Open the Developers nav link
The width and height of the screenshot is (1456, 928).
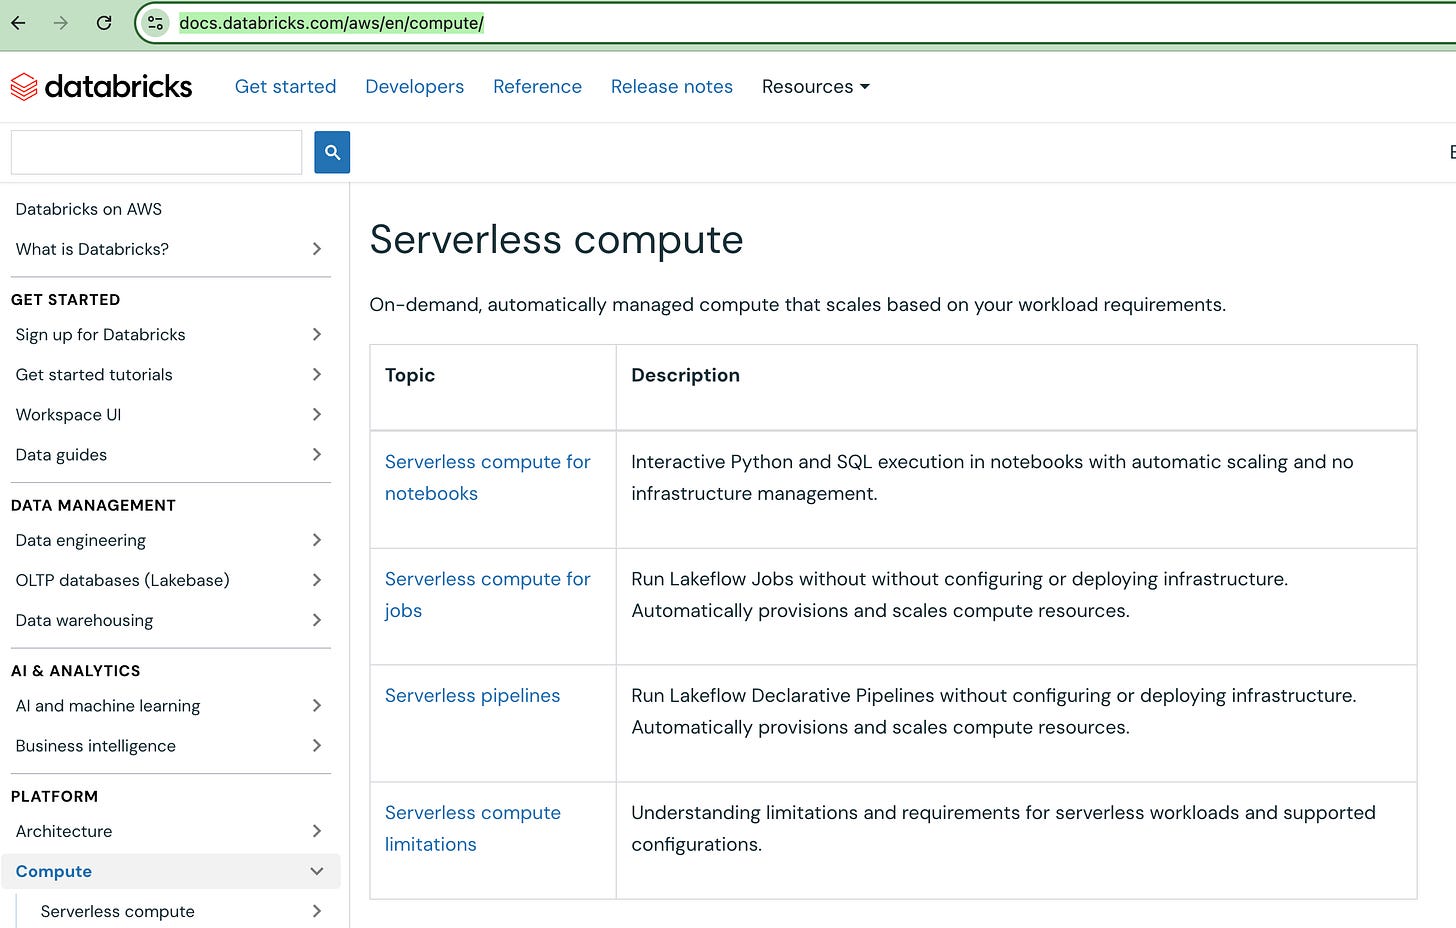tap(414, 87)
